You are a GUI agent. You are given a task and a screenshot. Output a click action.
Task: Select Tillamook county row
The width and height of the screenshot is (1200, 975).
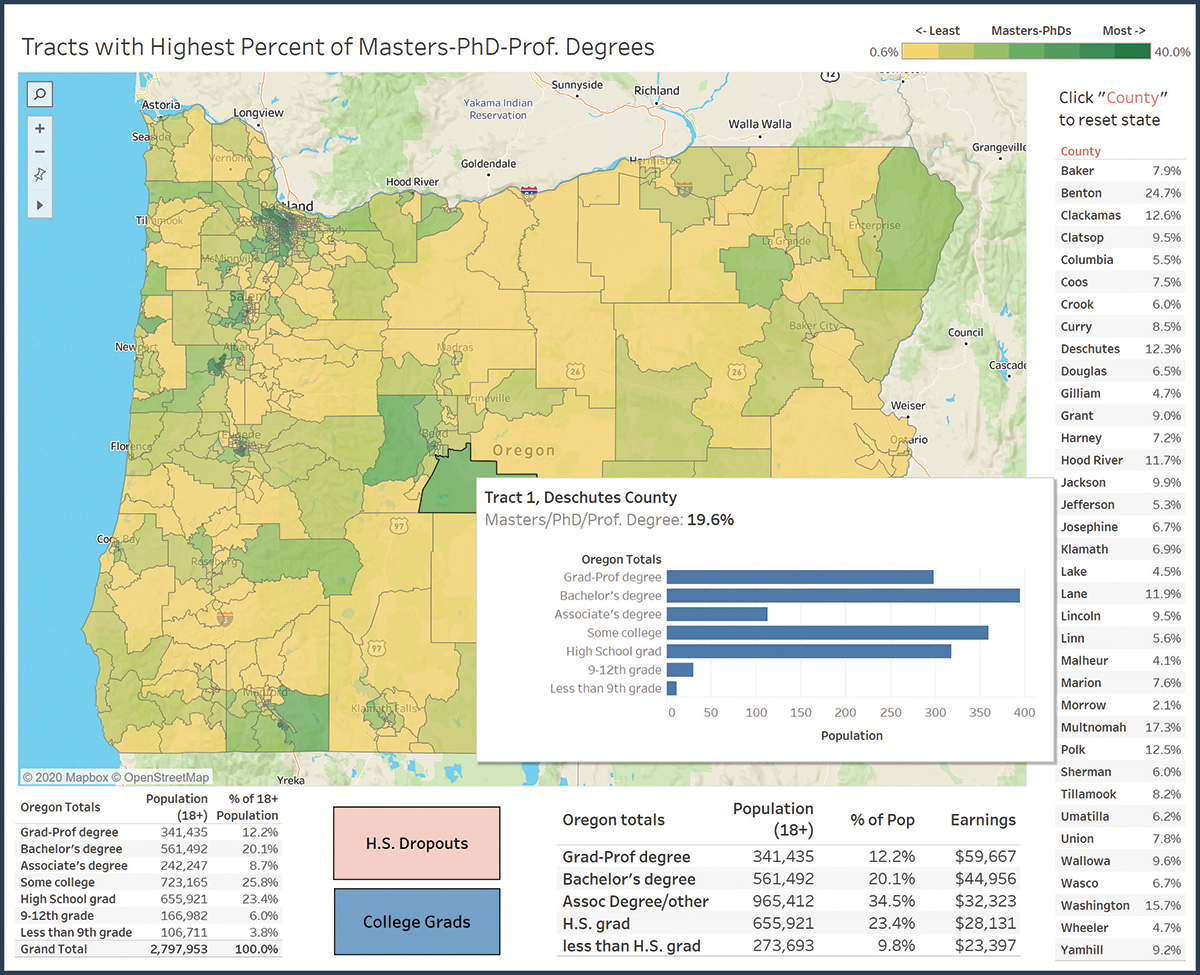point(1121,794)
